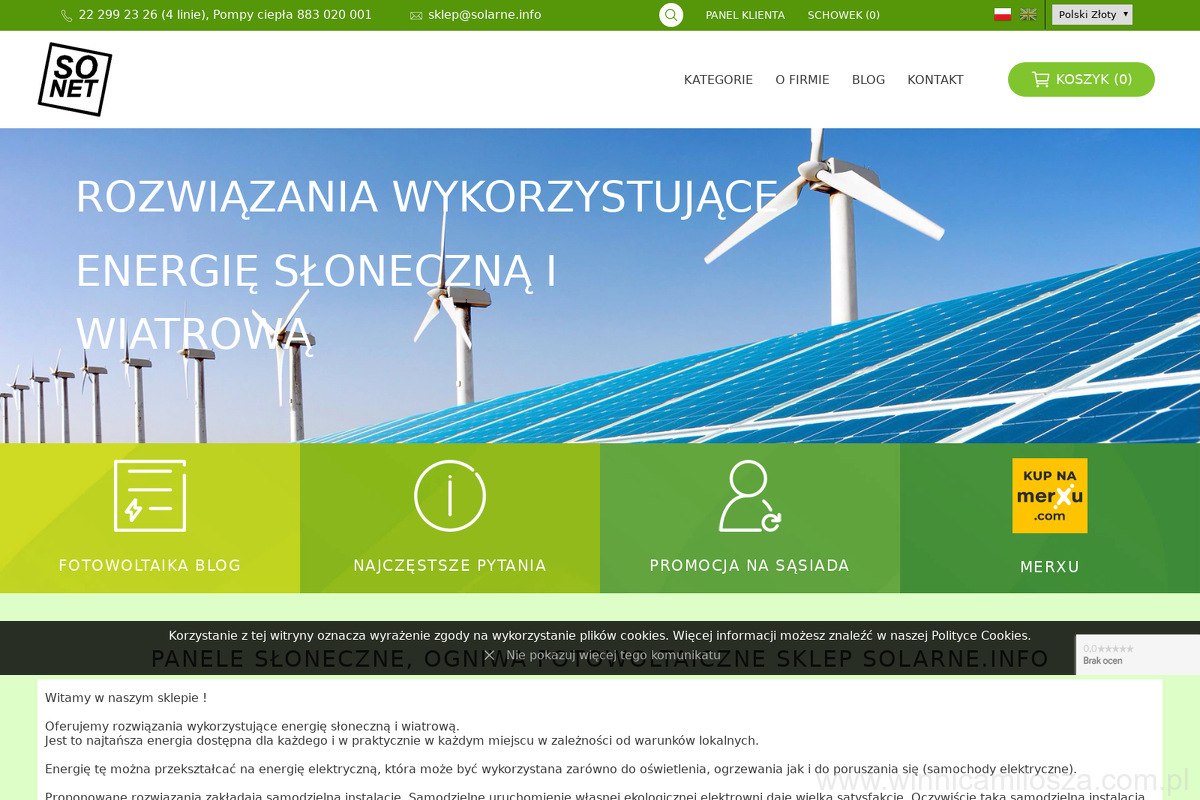Open the search magnifier icon
The width and height of the screenshot is (1200, 800).
point(671,15)
